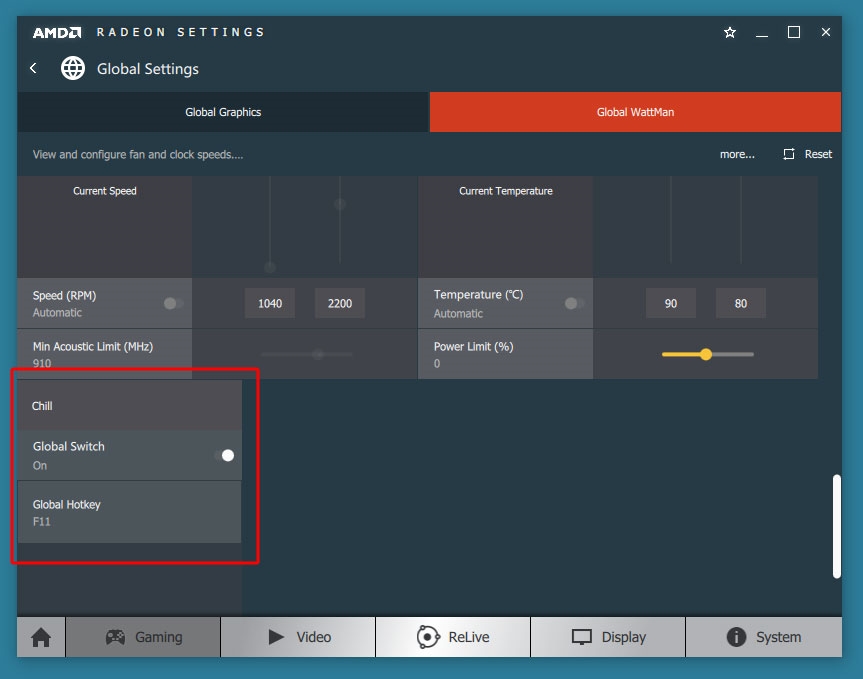The height and width of the screenshot is (679, 863).
Task: Open the Display section
Action: (x=608, y=637)
